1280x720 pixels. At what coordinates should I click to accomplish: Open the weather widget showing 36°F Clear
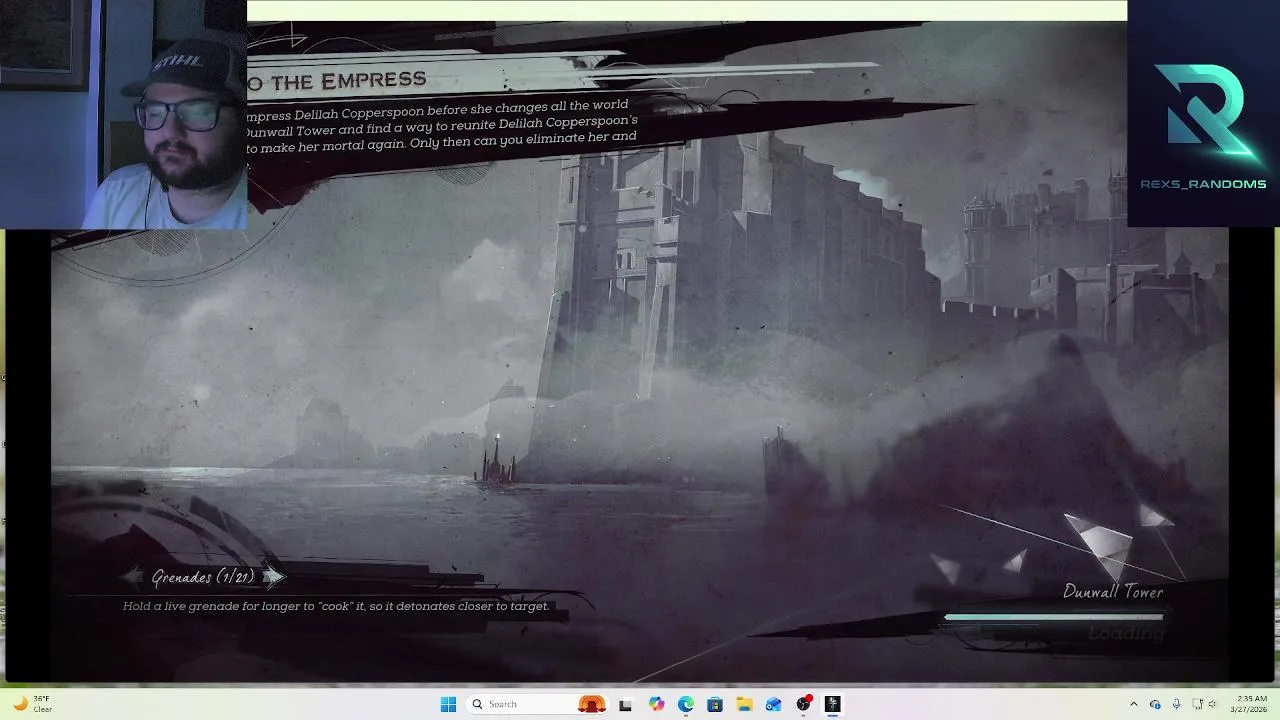click(x=32, y=704)
